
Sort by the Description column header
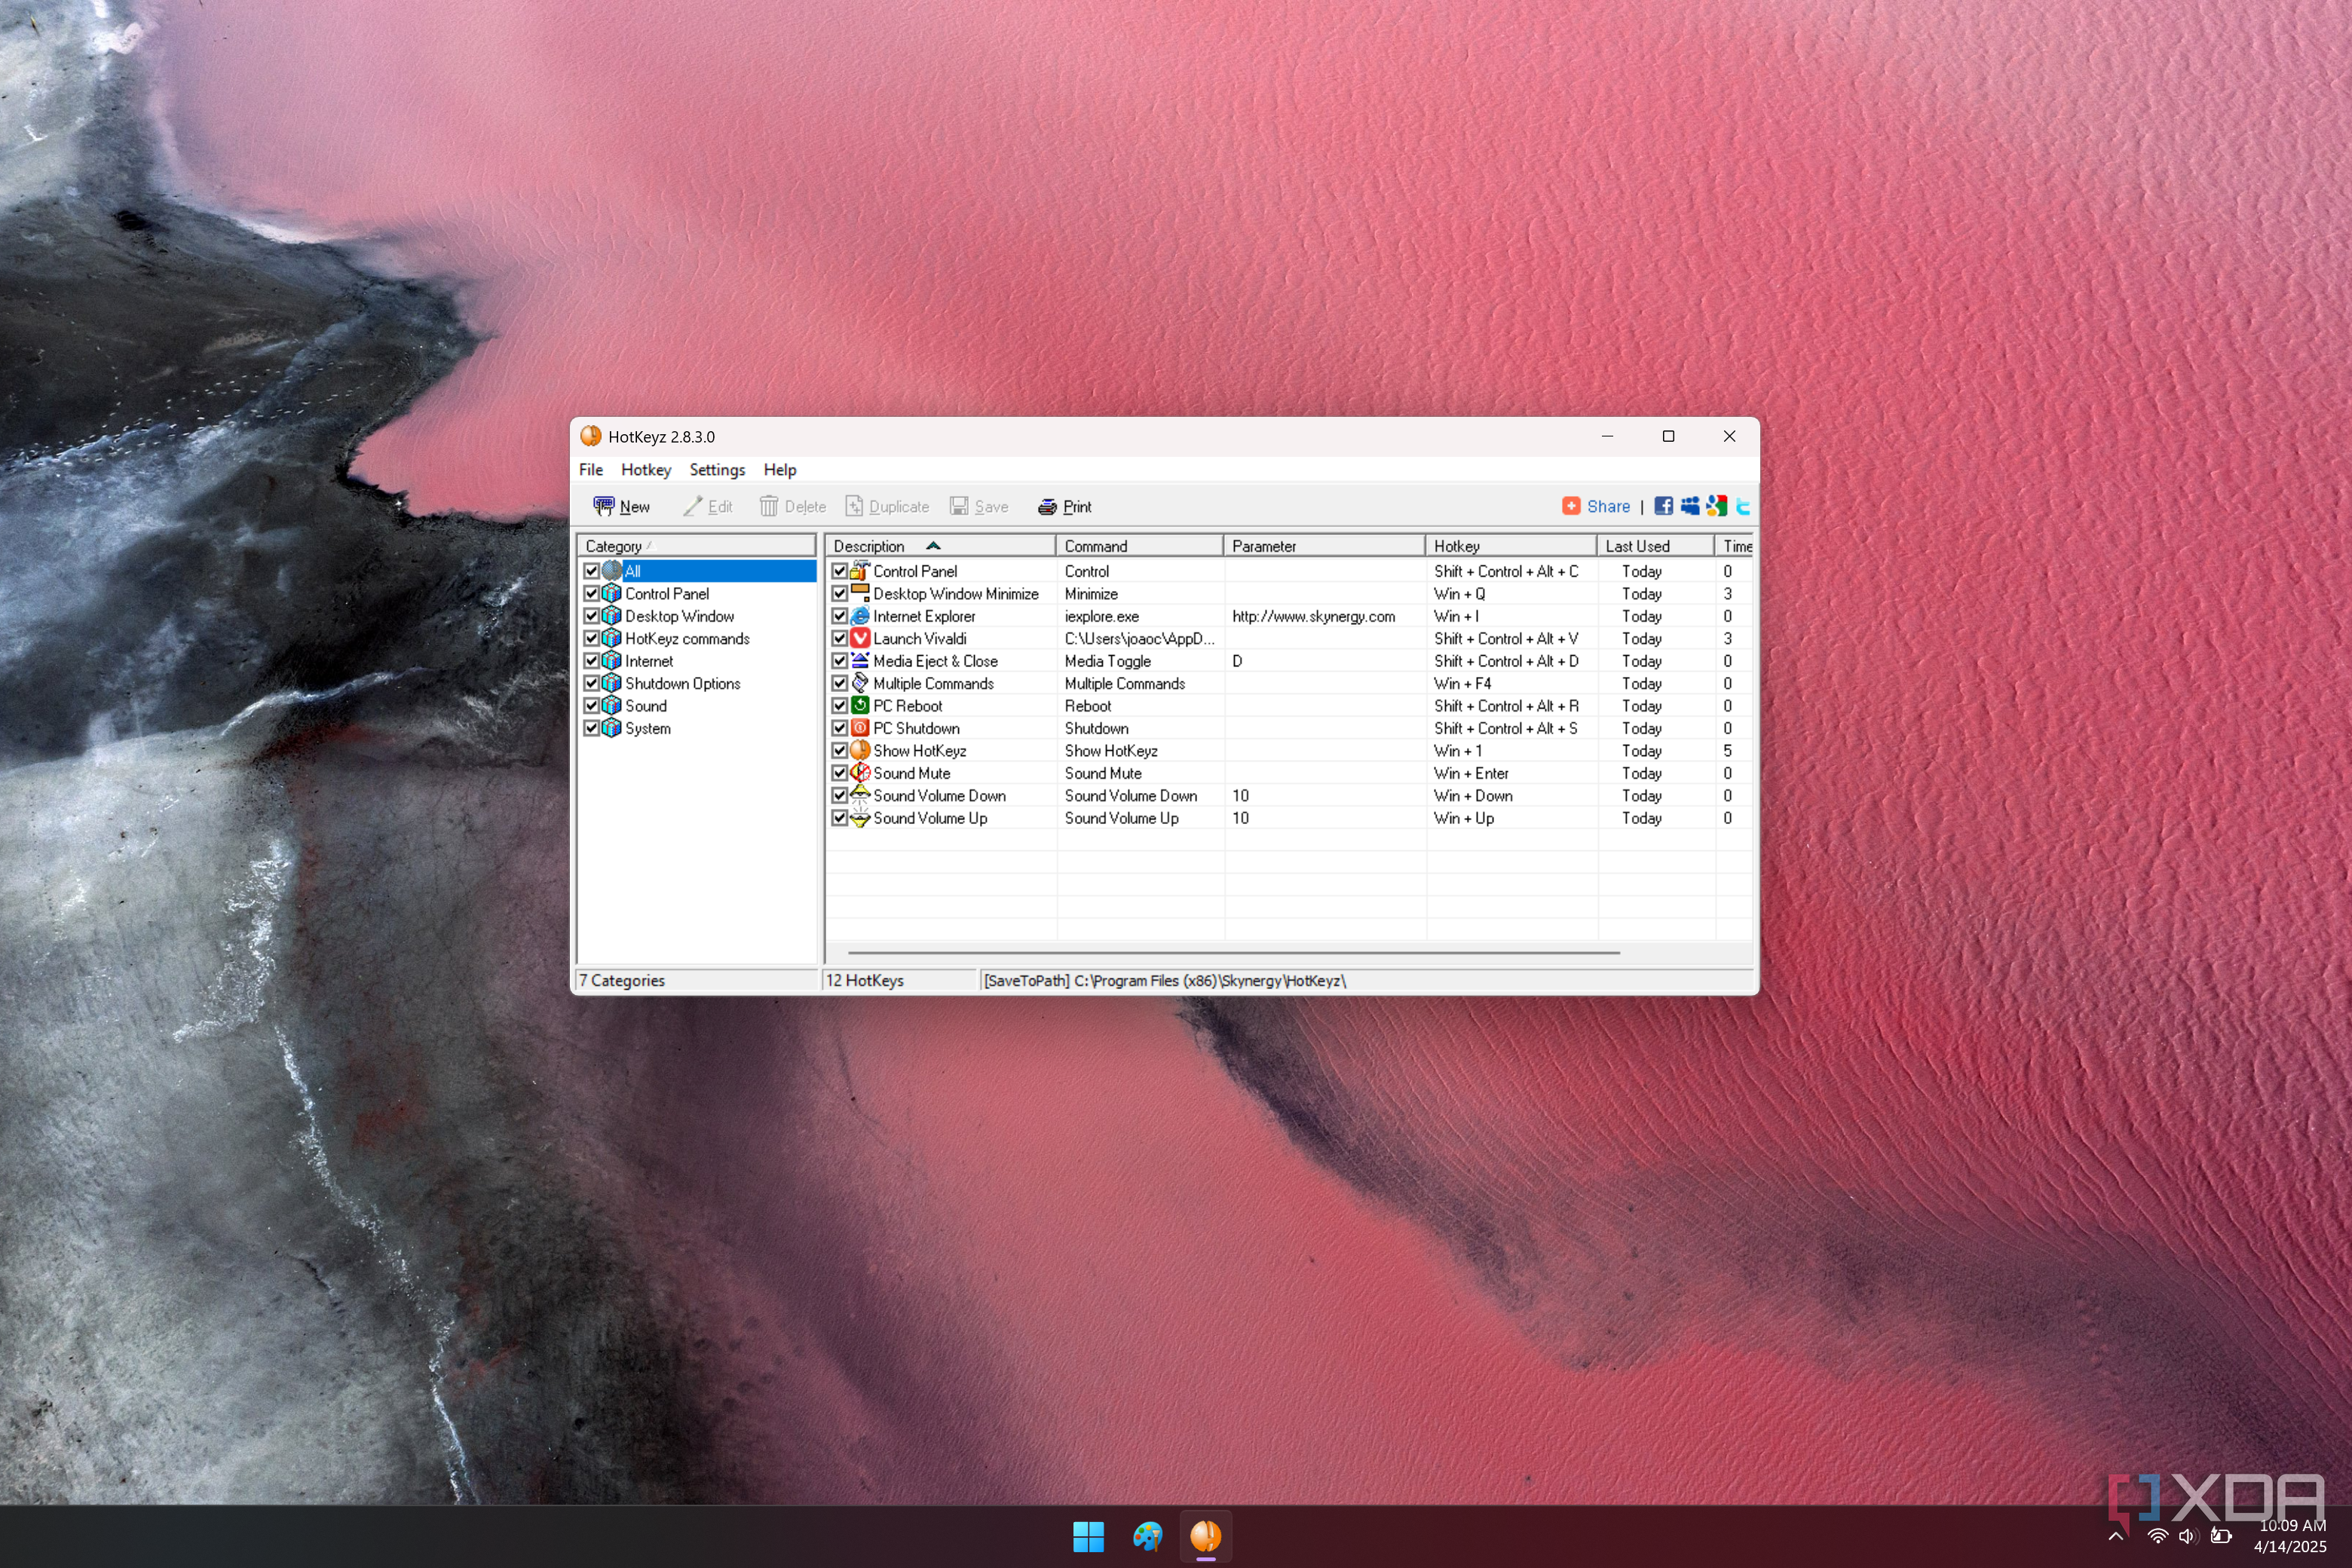pos(940,546)
